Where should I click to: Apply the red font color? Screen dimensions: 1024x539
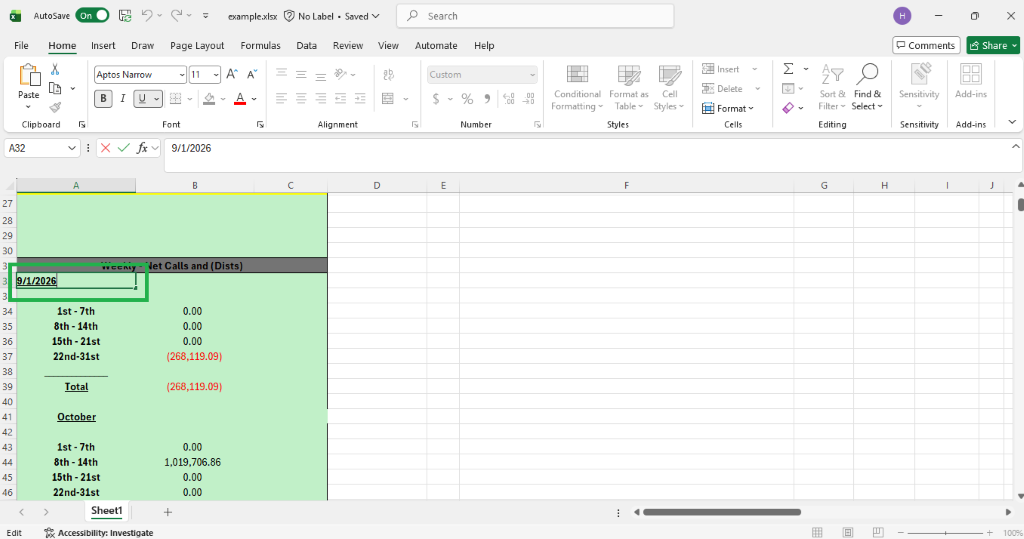coord(240,99)
